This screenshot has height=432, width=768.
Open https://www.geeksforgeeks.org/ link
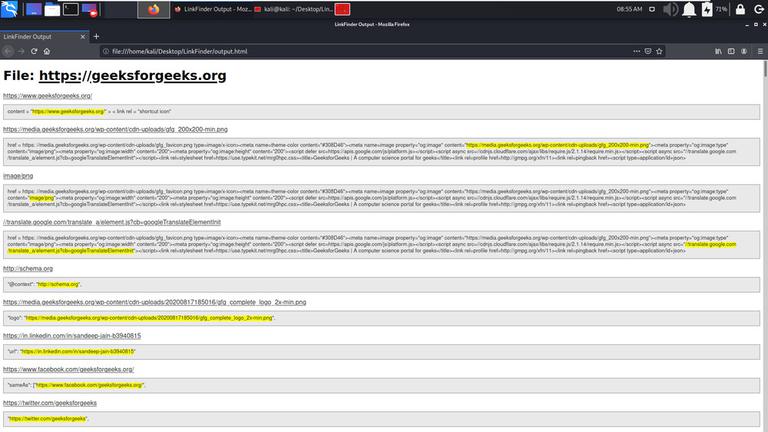48,96
